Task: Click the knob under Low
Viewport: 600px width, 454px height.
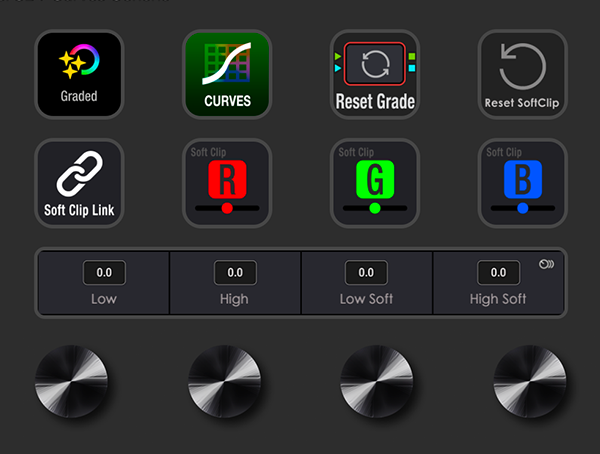Action: click(x=72, y=381)
